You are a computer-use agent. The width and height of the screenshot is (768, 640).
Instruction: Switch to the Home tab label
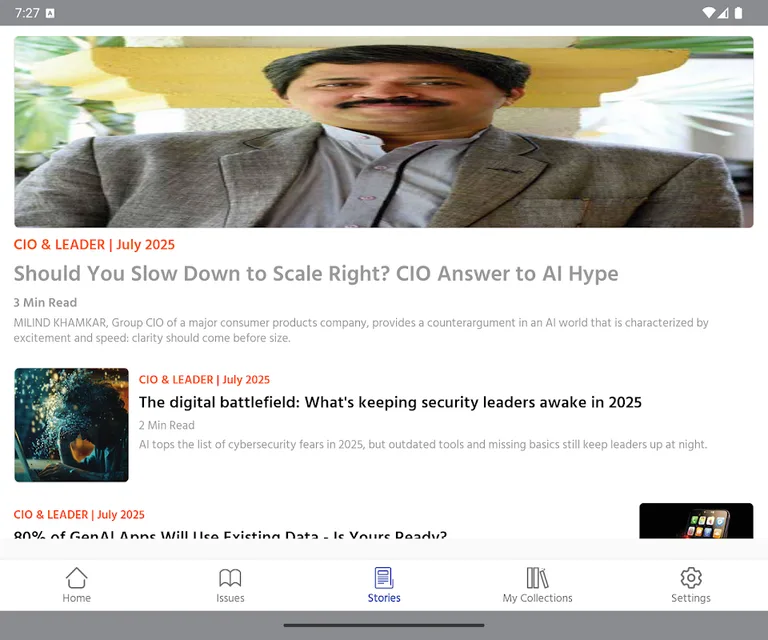(x=76, y=598)
